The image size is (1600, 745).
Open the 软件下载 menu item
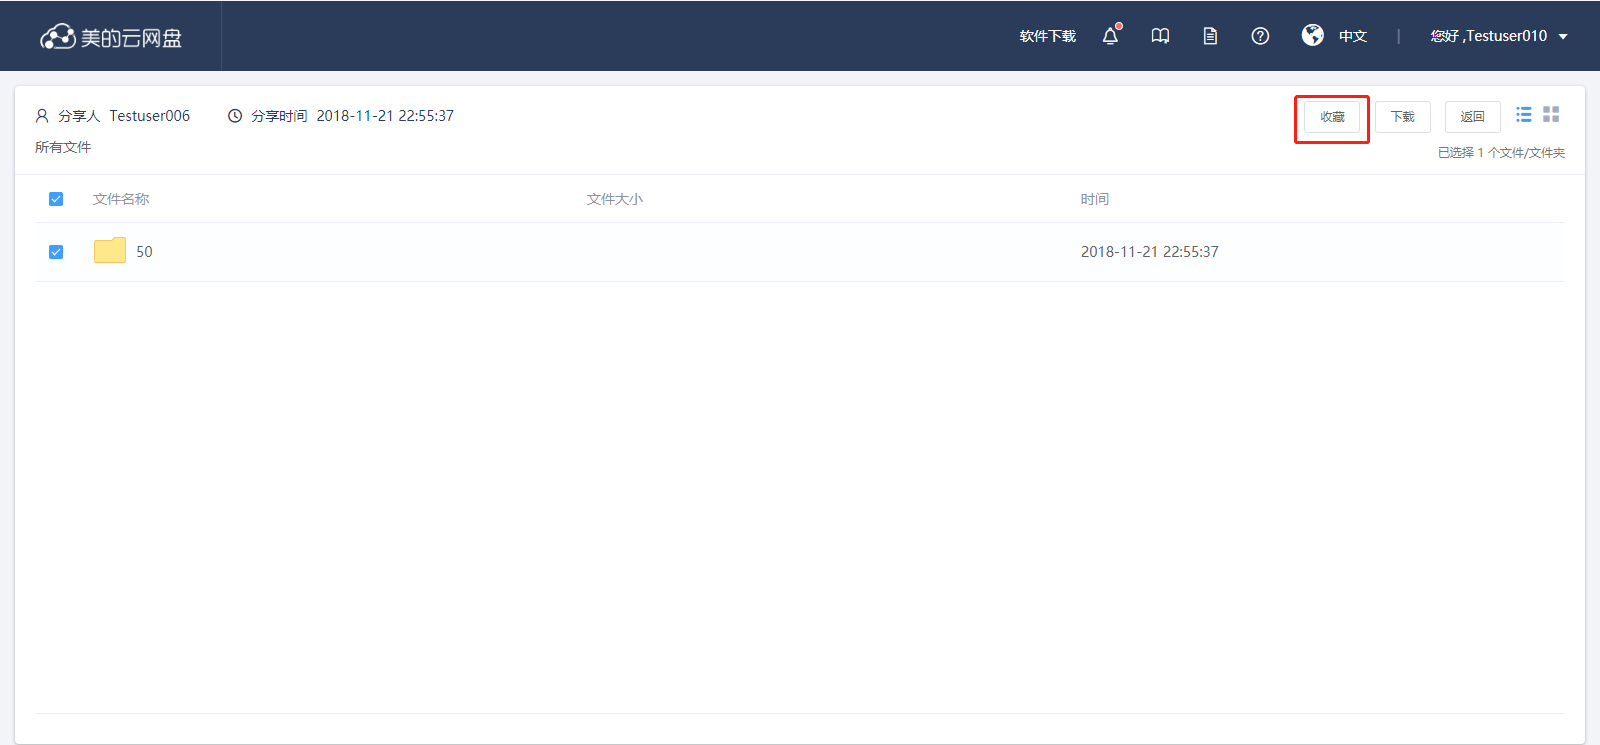[x=1047, y=36]
